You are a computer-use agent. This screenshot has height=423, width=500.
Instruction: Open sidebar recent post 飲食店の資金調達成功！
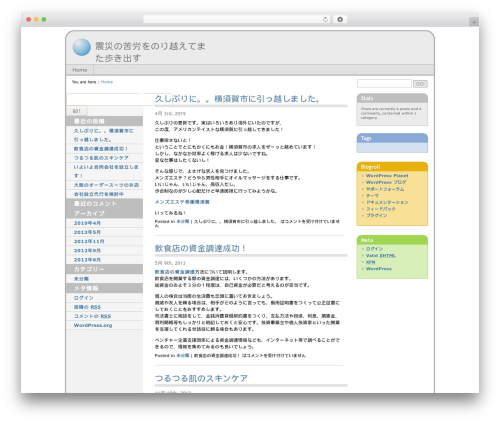[101, 149]
